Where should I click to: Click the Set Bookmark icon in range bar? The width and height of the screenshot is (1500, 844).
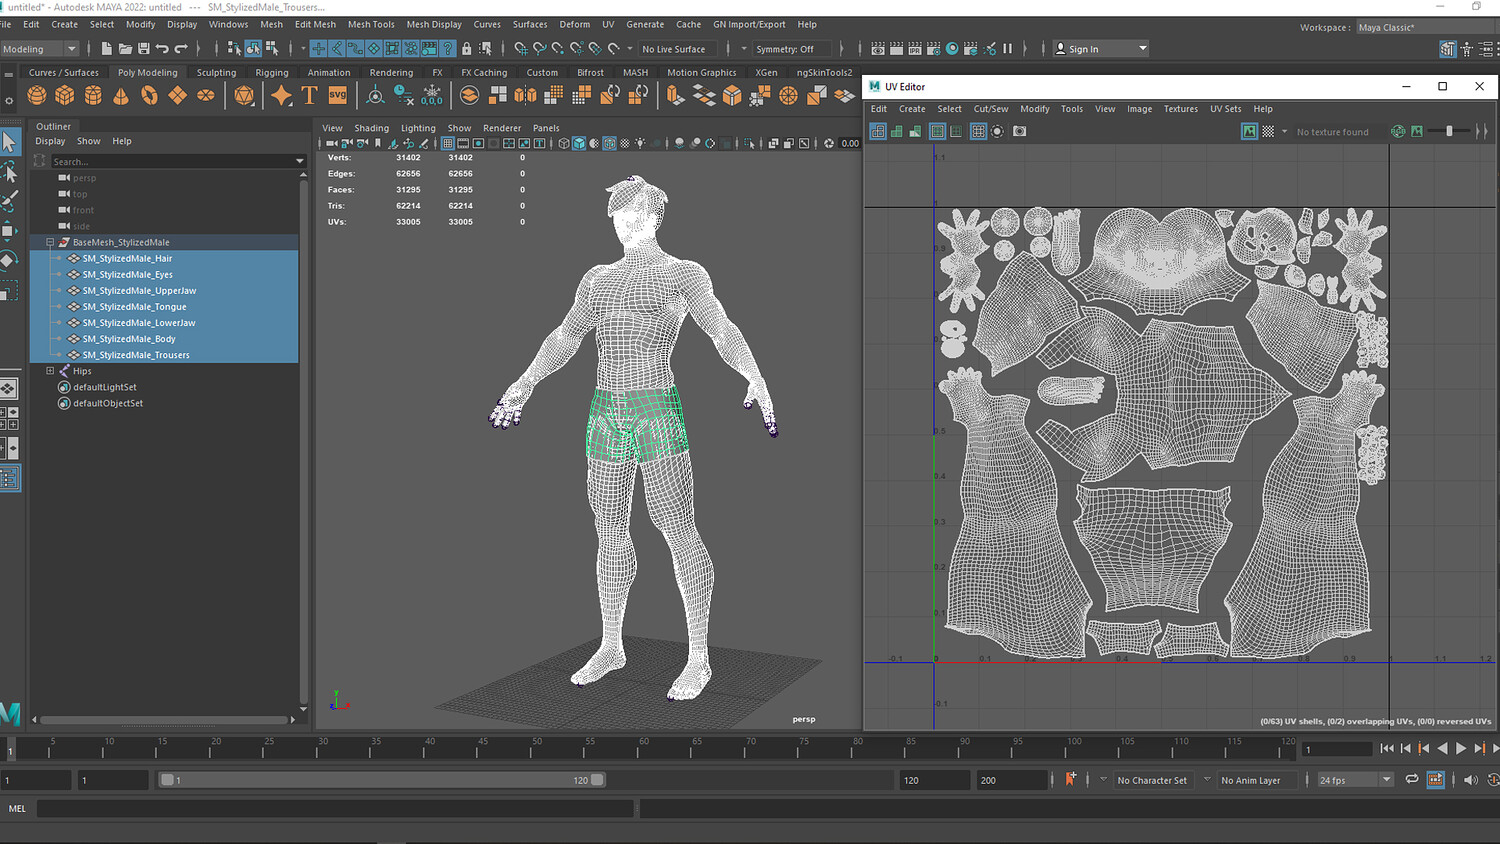(1071, 779)
